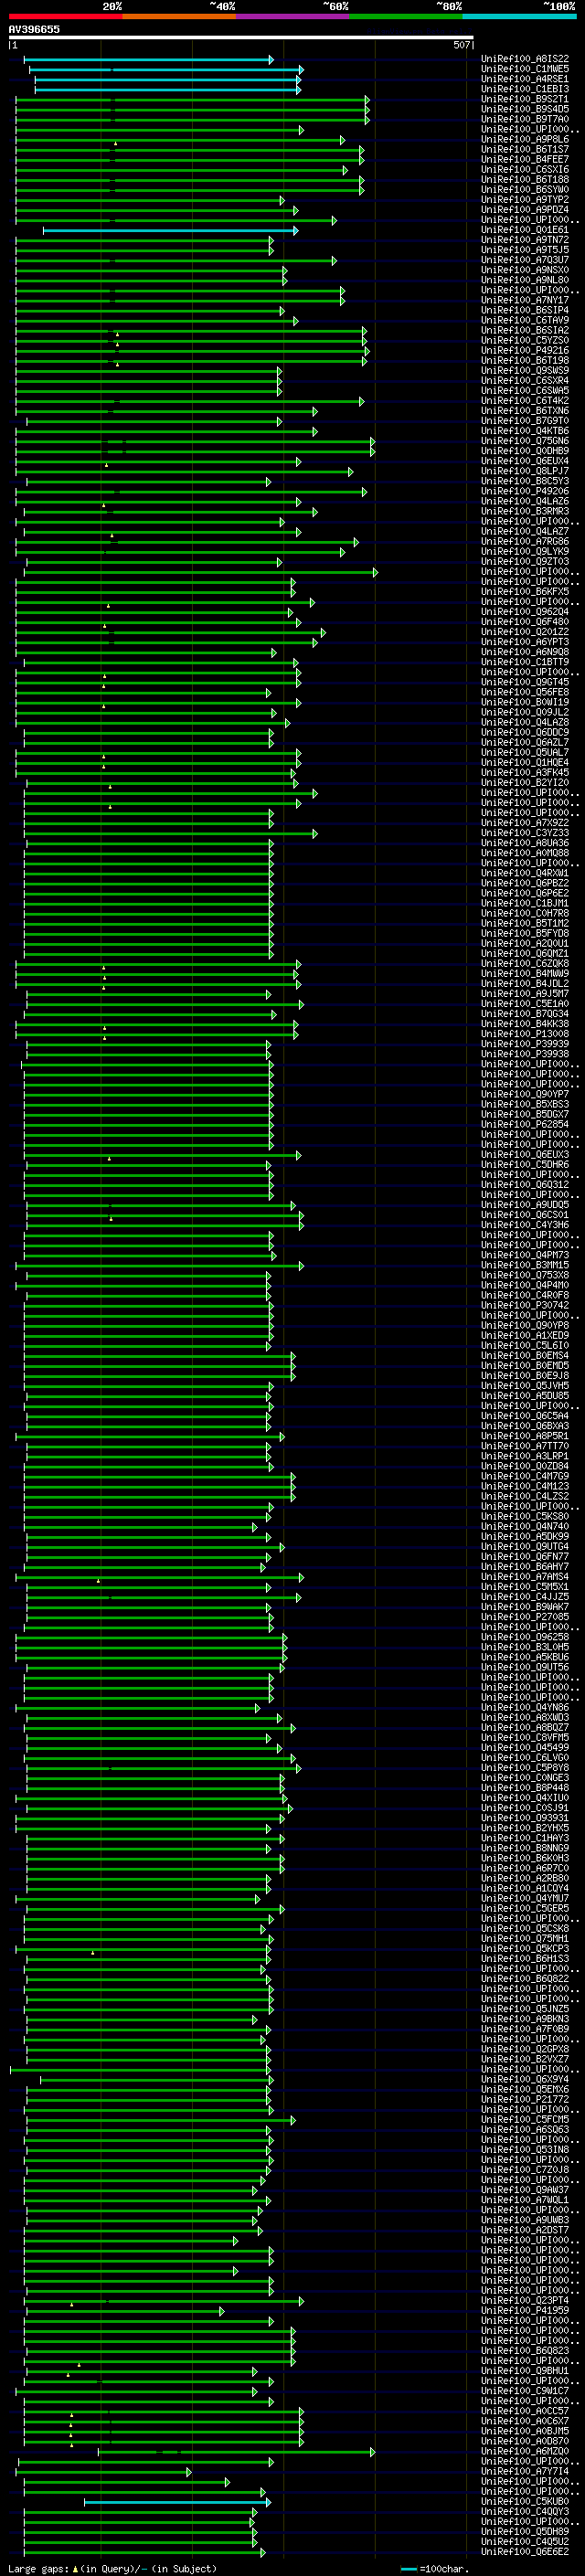Select the UniRef100_P13008 label
Image resolution: width=585 pixels, height=2576 pixels.
coord(525,1035)
